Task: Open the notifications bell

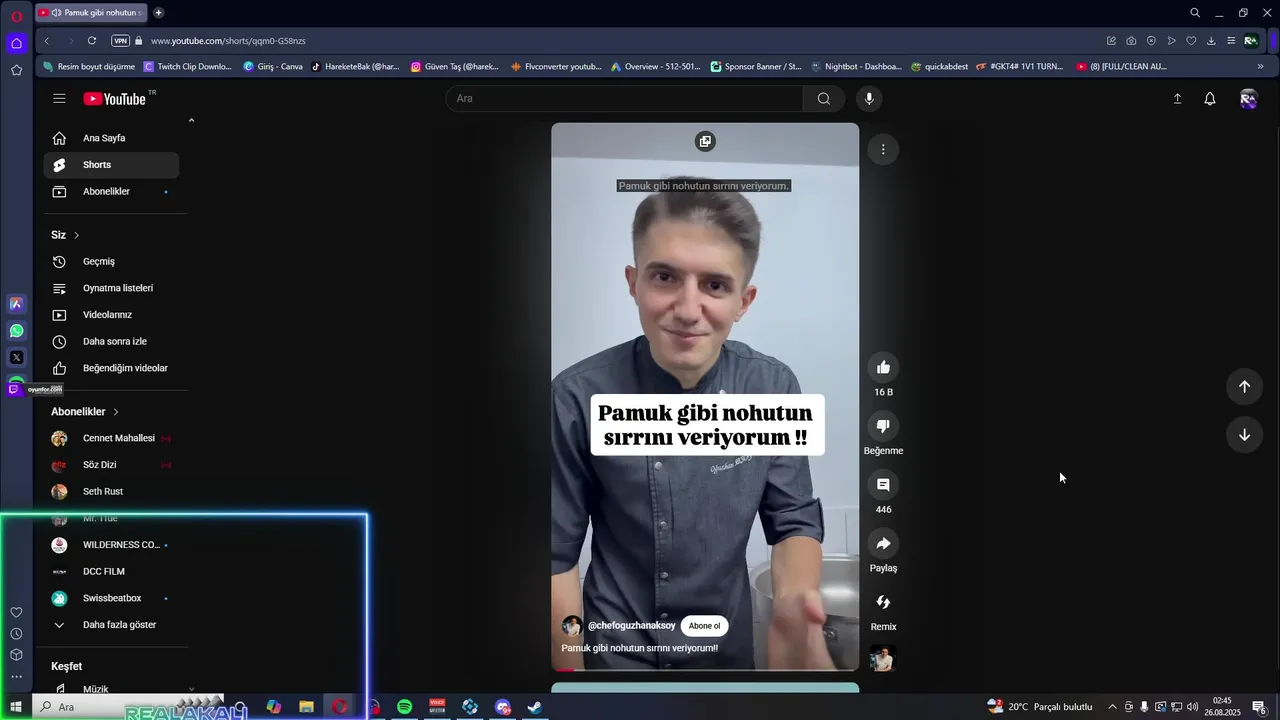Action: [x=1210, y=98]
